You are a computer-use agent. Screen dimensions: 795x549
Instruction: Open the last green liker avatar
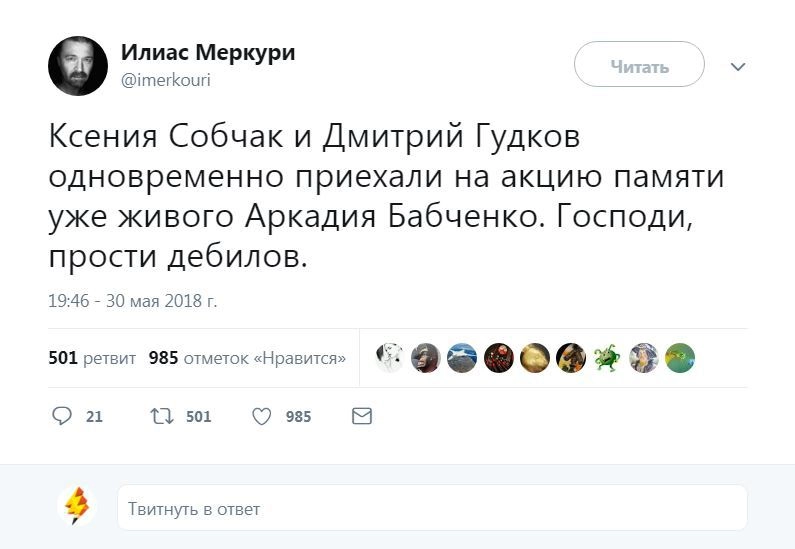click(x=680, y=358)
